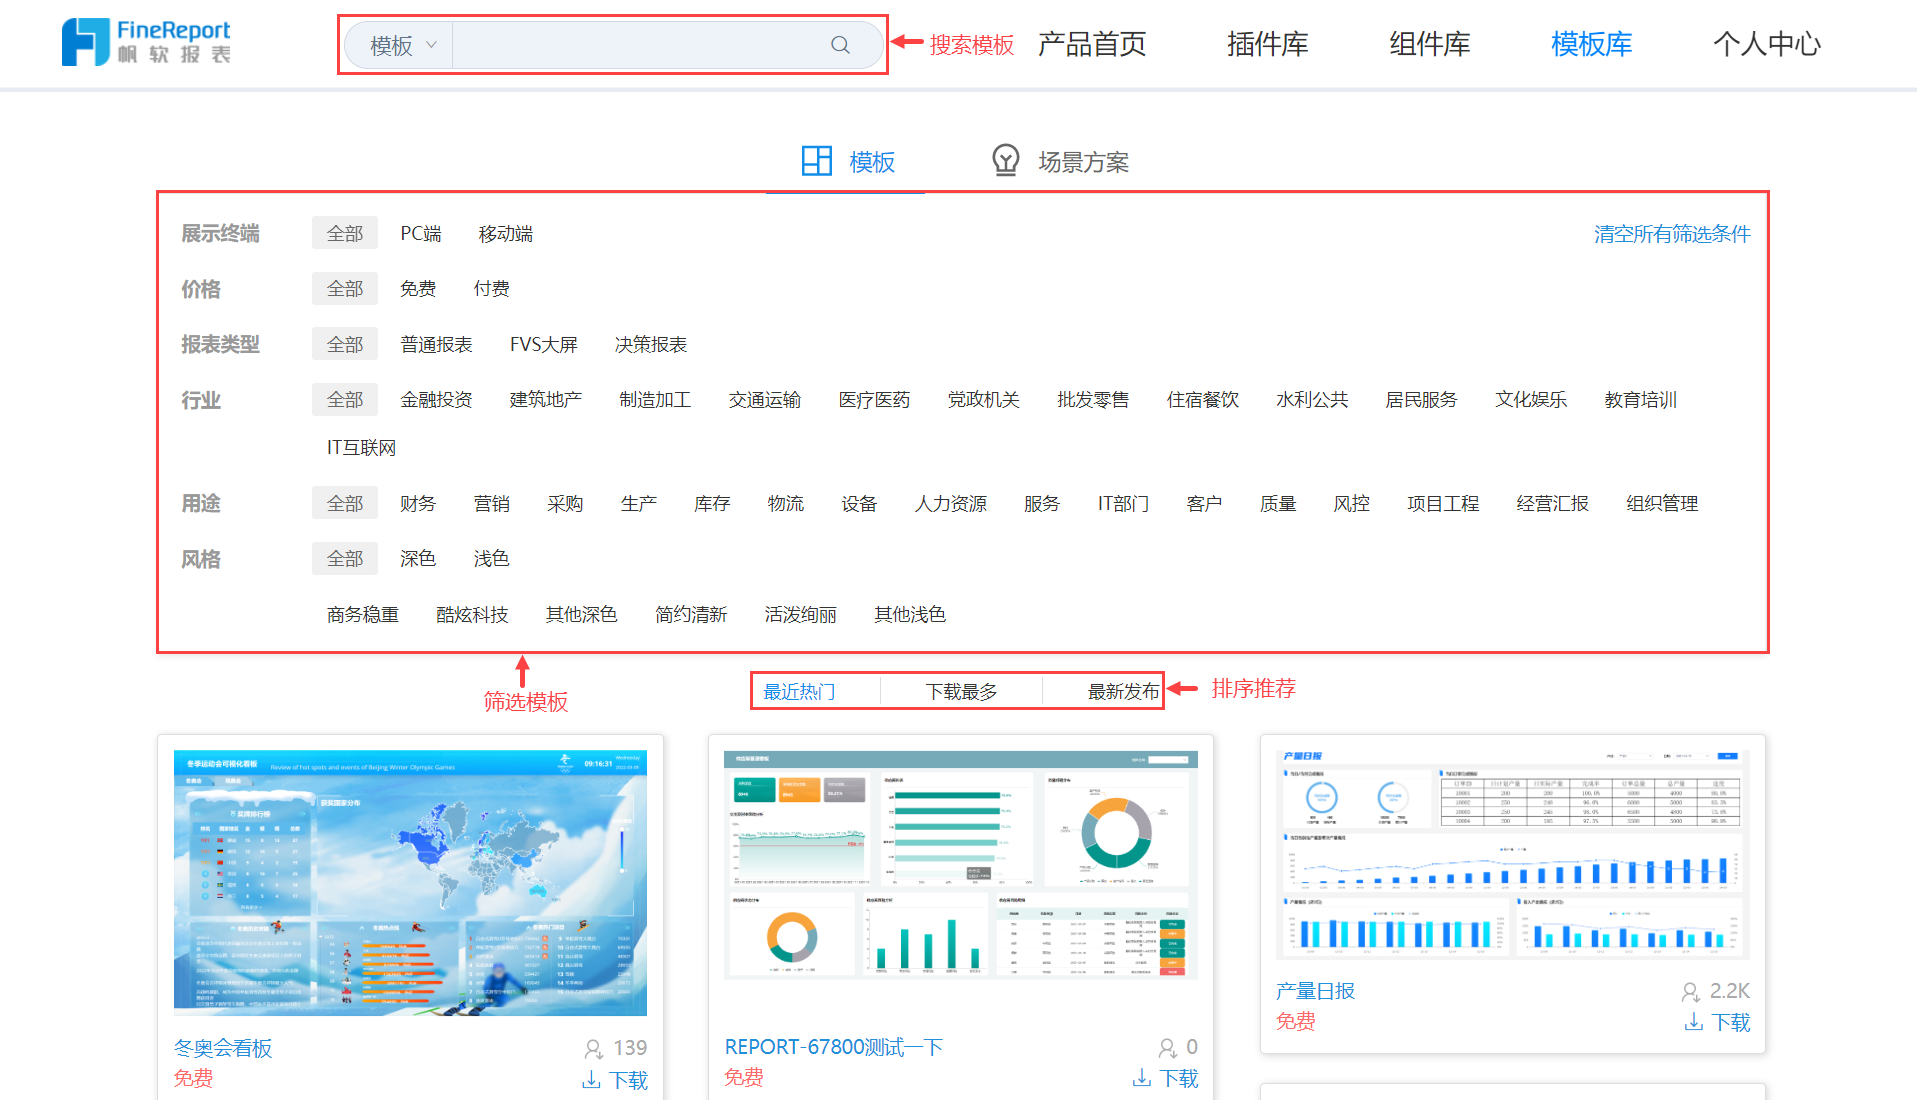Open 模板库 in top navigation
The width and height of the screenshot is (1917, 1100).
(x=1591, y=44)
